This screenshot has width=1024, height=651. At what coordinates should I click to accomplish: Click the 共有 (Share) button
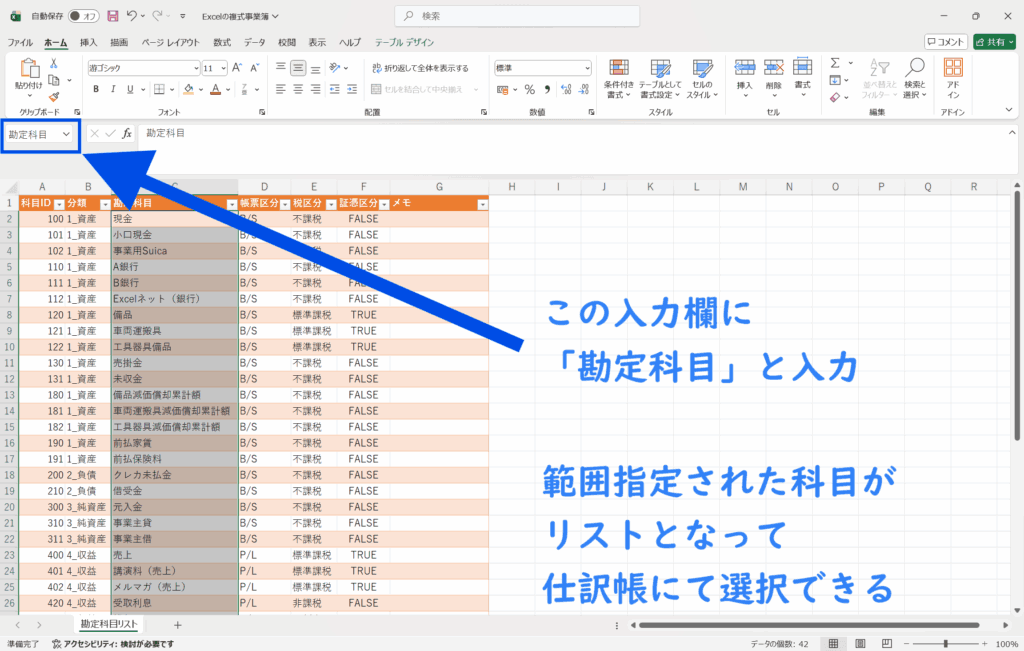click(995, 42)
